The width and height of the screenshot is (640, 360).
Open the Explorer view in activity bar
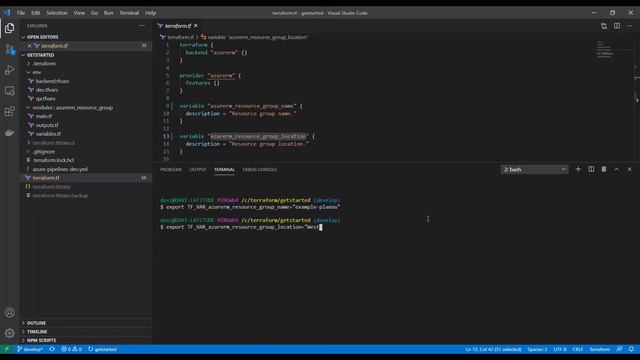point(9,28)
